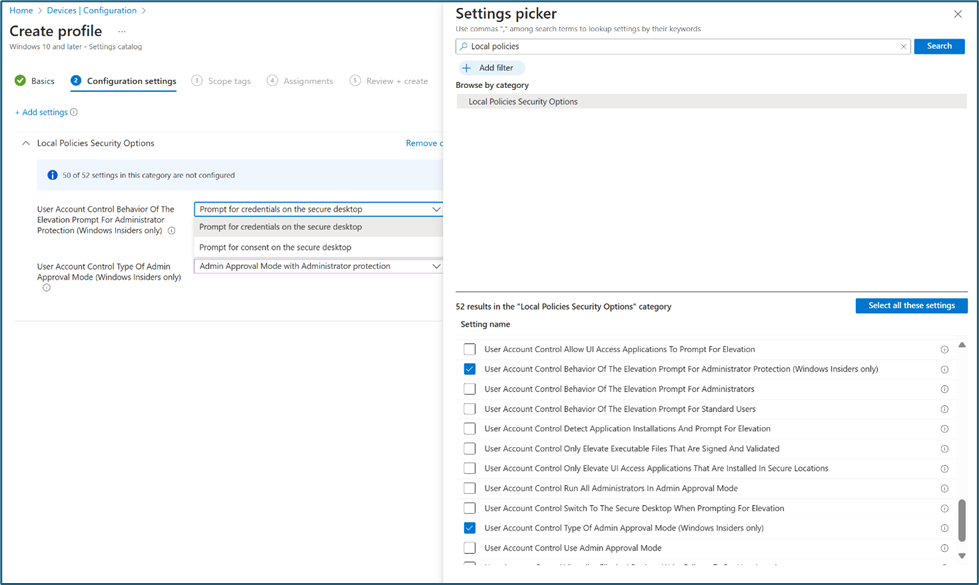
Task: Click the Add filter plus icon
Action: click(466, 68)
